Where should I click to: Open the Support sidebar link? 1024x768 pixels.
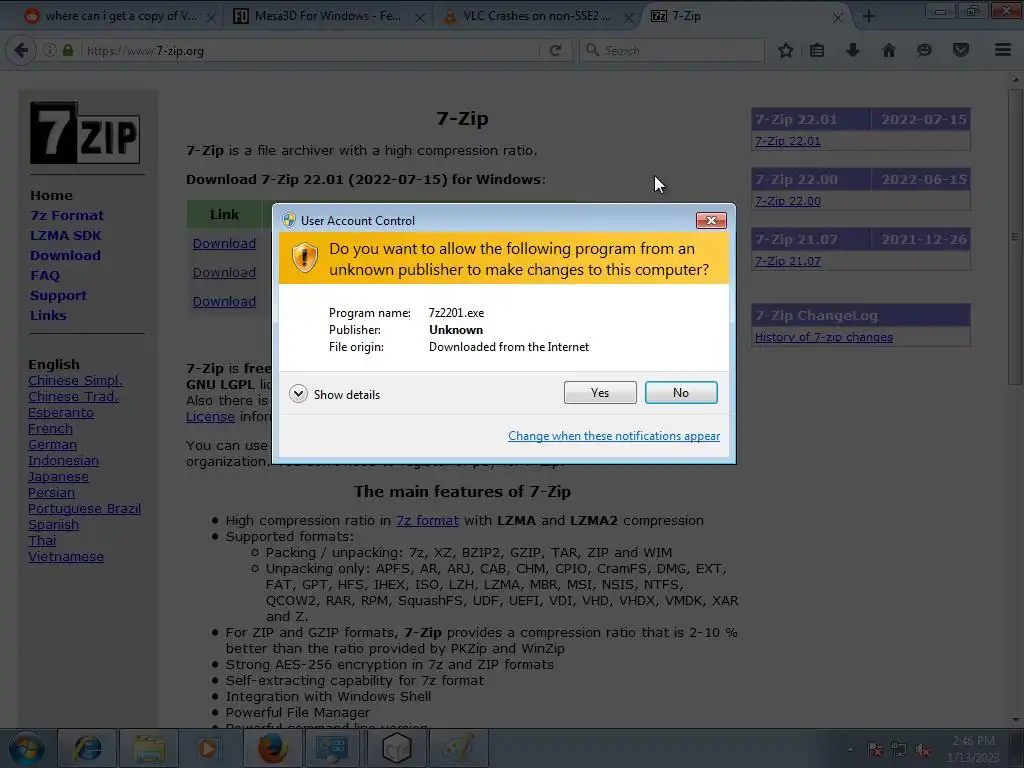(x=58, y=295)
